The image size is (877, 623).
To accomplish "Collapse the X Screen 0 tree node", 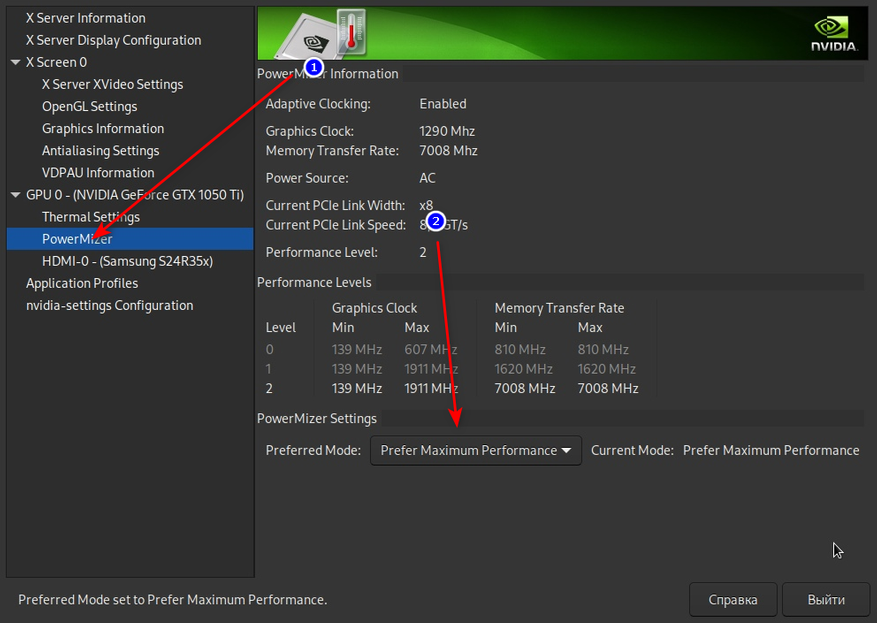I will coord(16,62).
